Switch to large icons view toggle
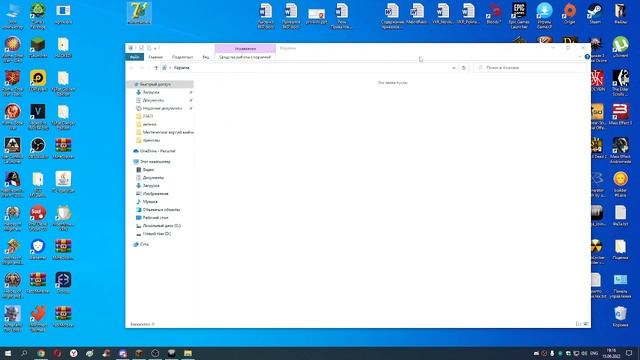This screenshot has width=640, height=360. (585, 324)
